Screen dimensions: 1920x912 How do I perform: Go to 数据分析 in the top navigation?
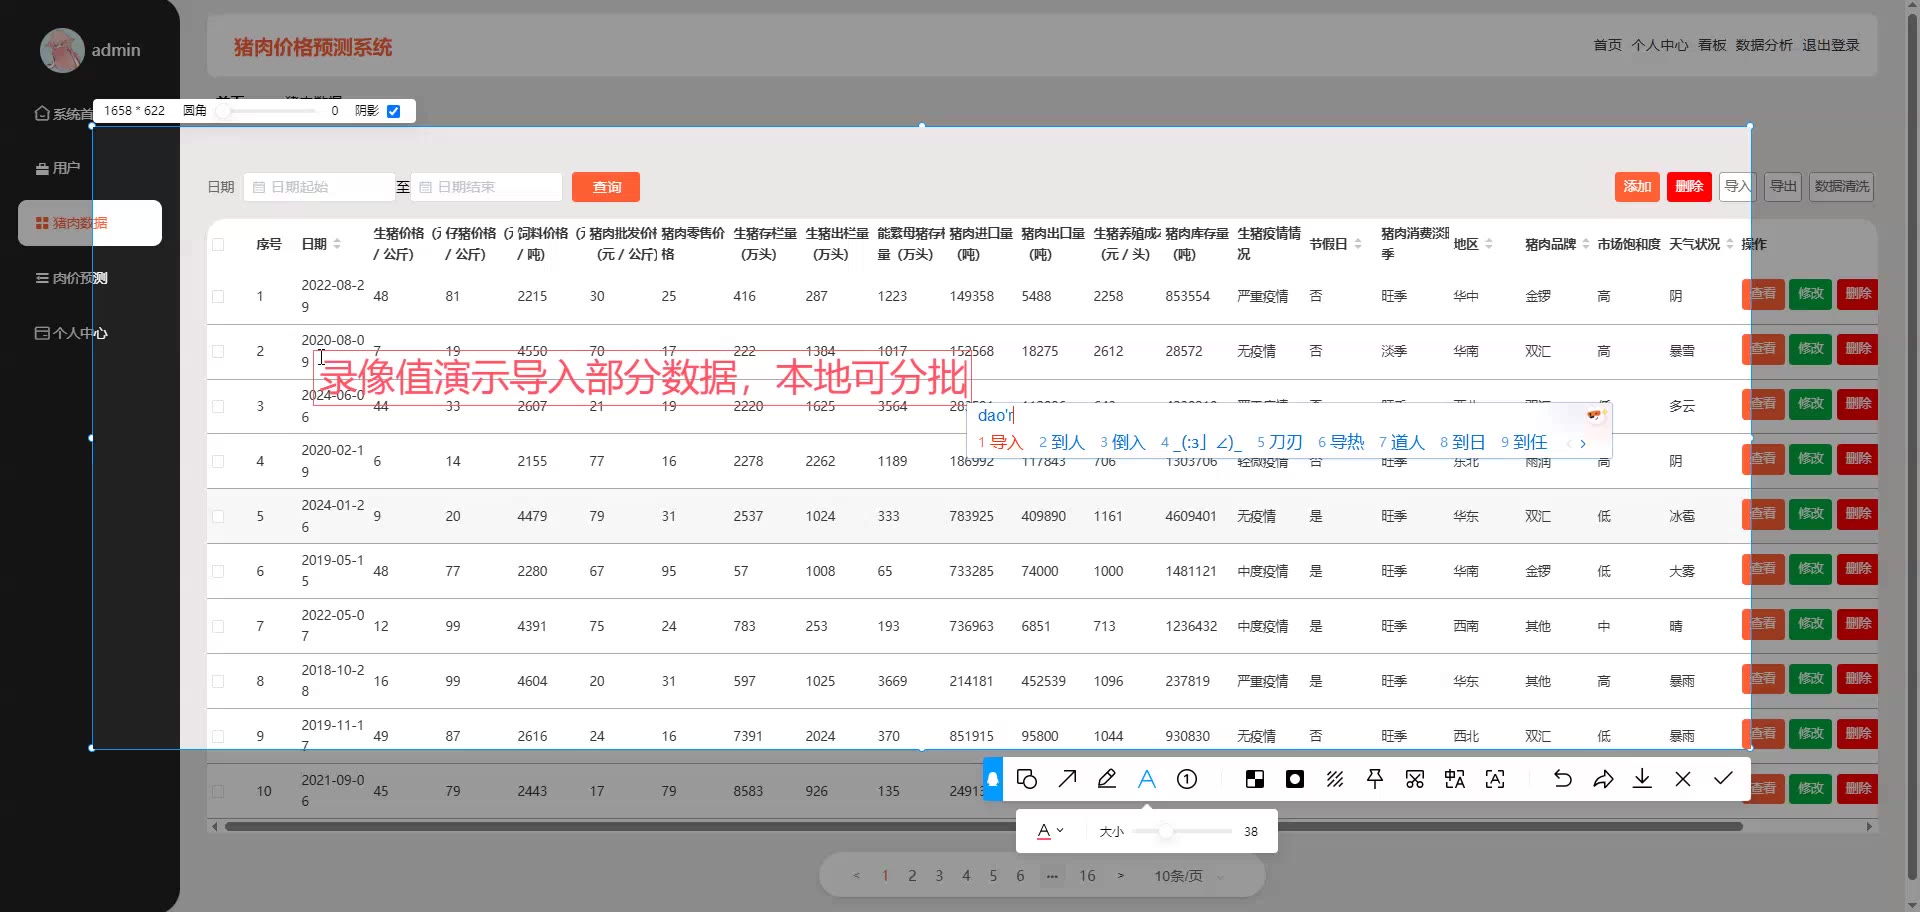click(1763, 45)
